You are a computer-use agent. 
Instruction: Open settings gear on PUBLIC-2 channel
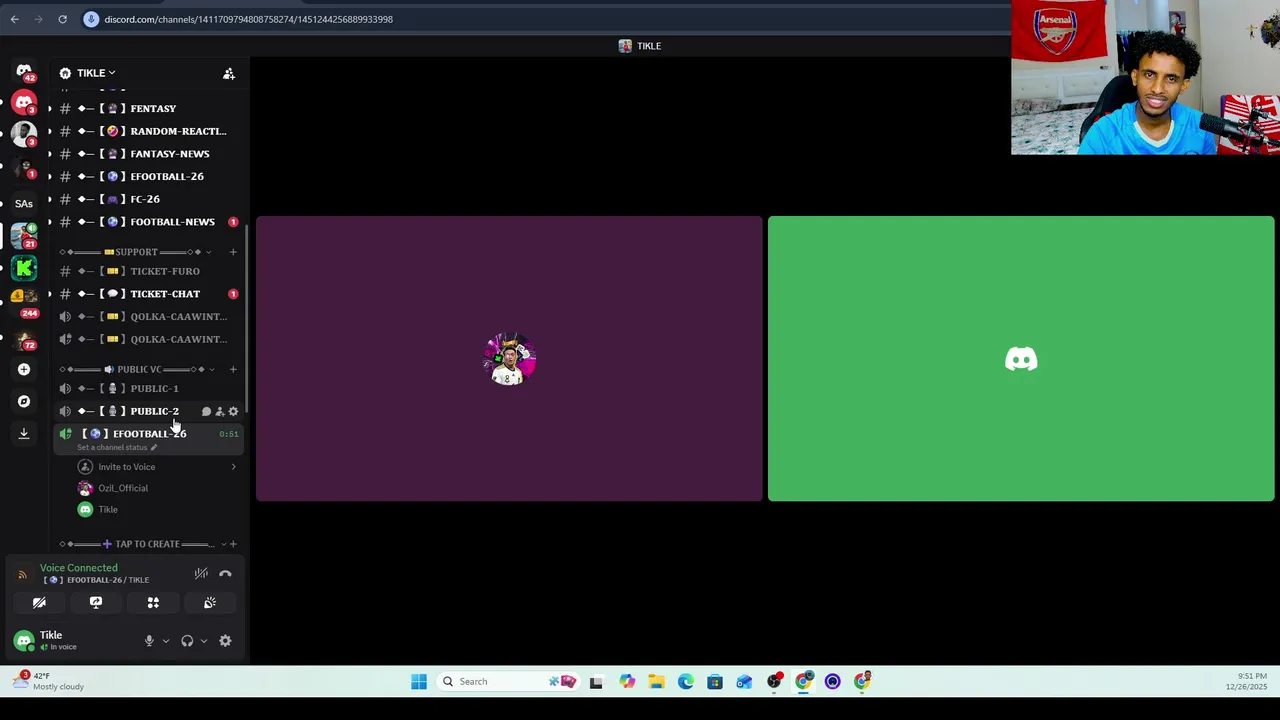[233, 411]
